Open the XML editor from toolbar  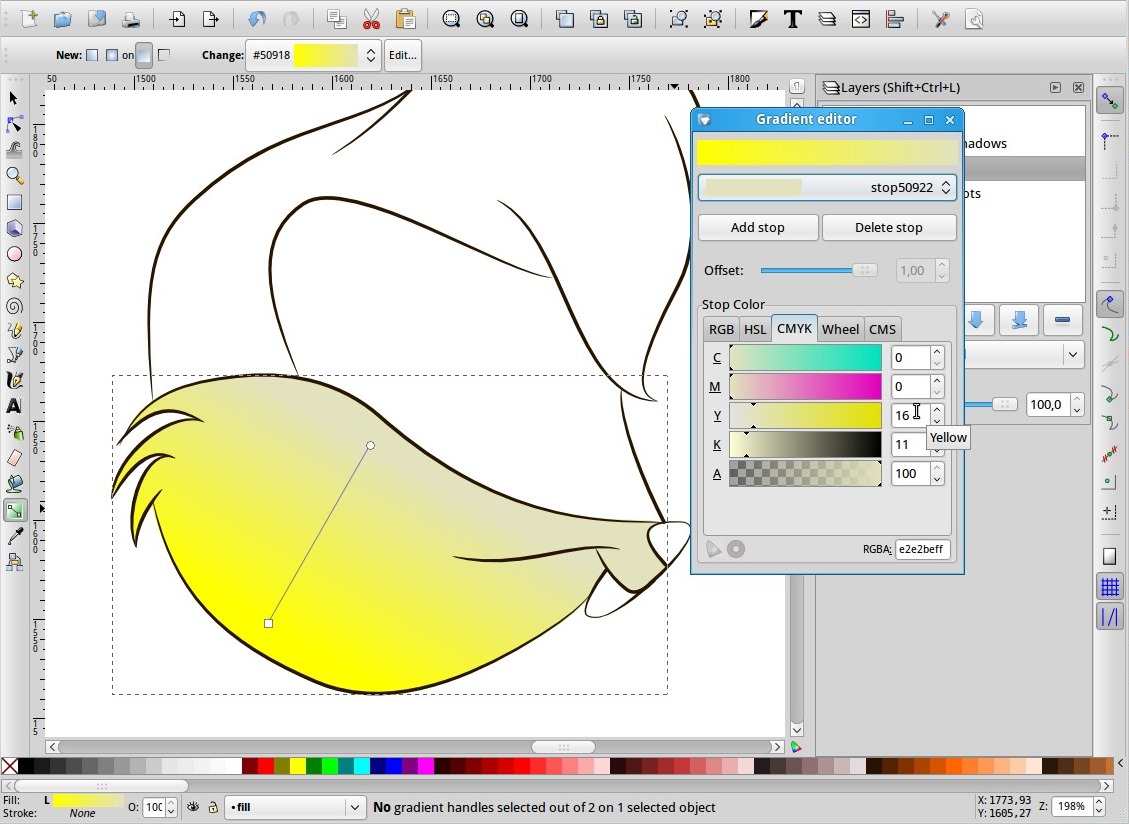tap(860, 19)
